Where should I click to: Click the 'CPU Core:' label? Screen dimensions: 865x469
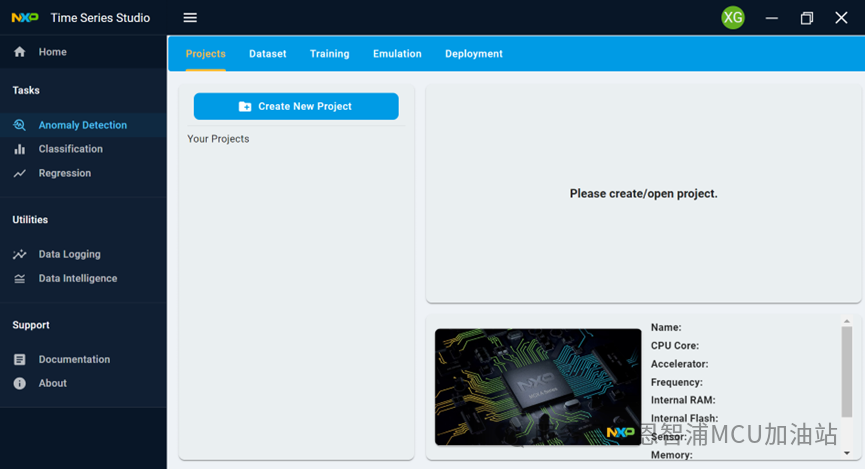tap(675, 346)
